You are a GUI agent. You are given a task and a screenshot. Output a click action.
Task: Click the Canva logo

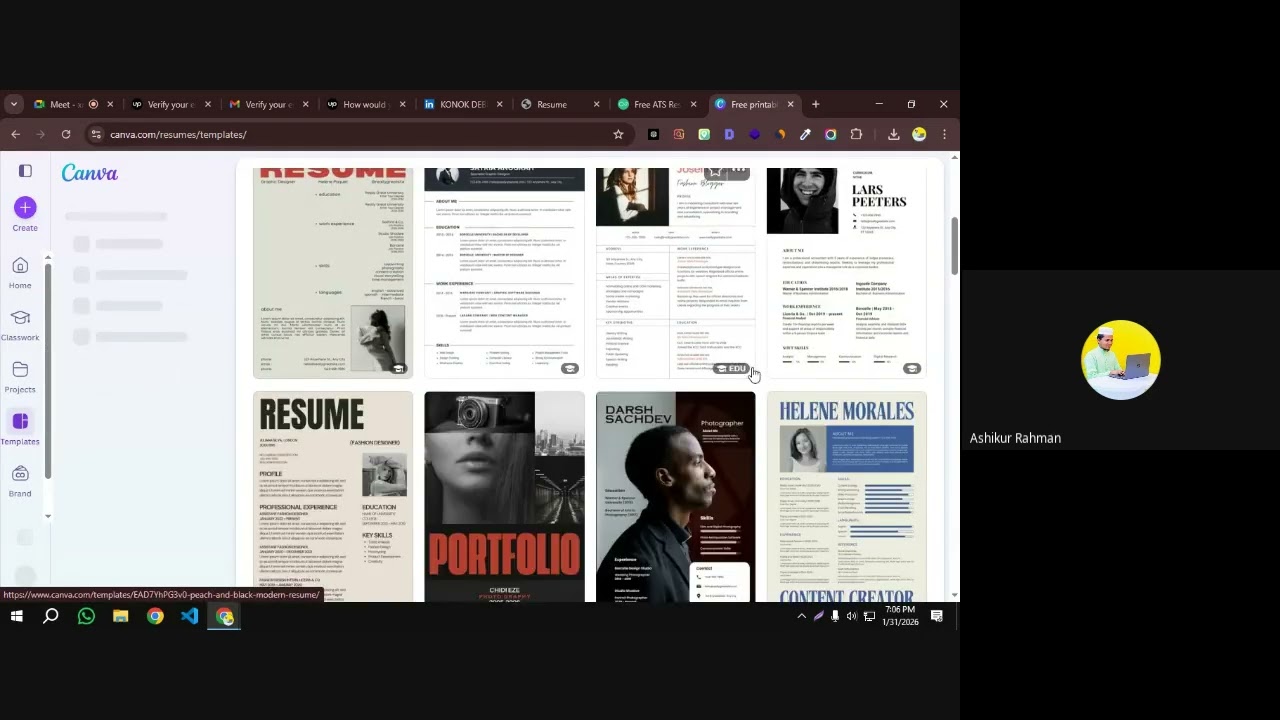(90, 173)
